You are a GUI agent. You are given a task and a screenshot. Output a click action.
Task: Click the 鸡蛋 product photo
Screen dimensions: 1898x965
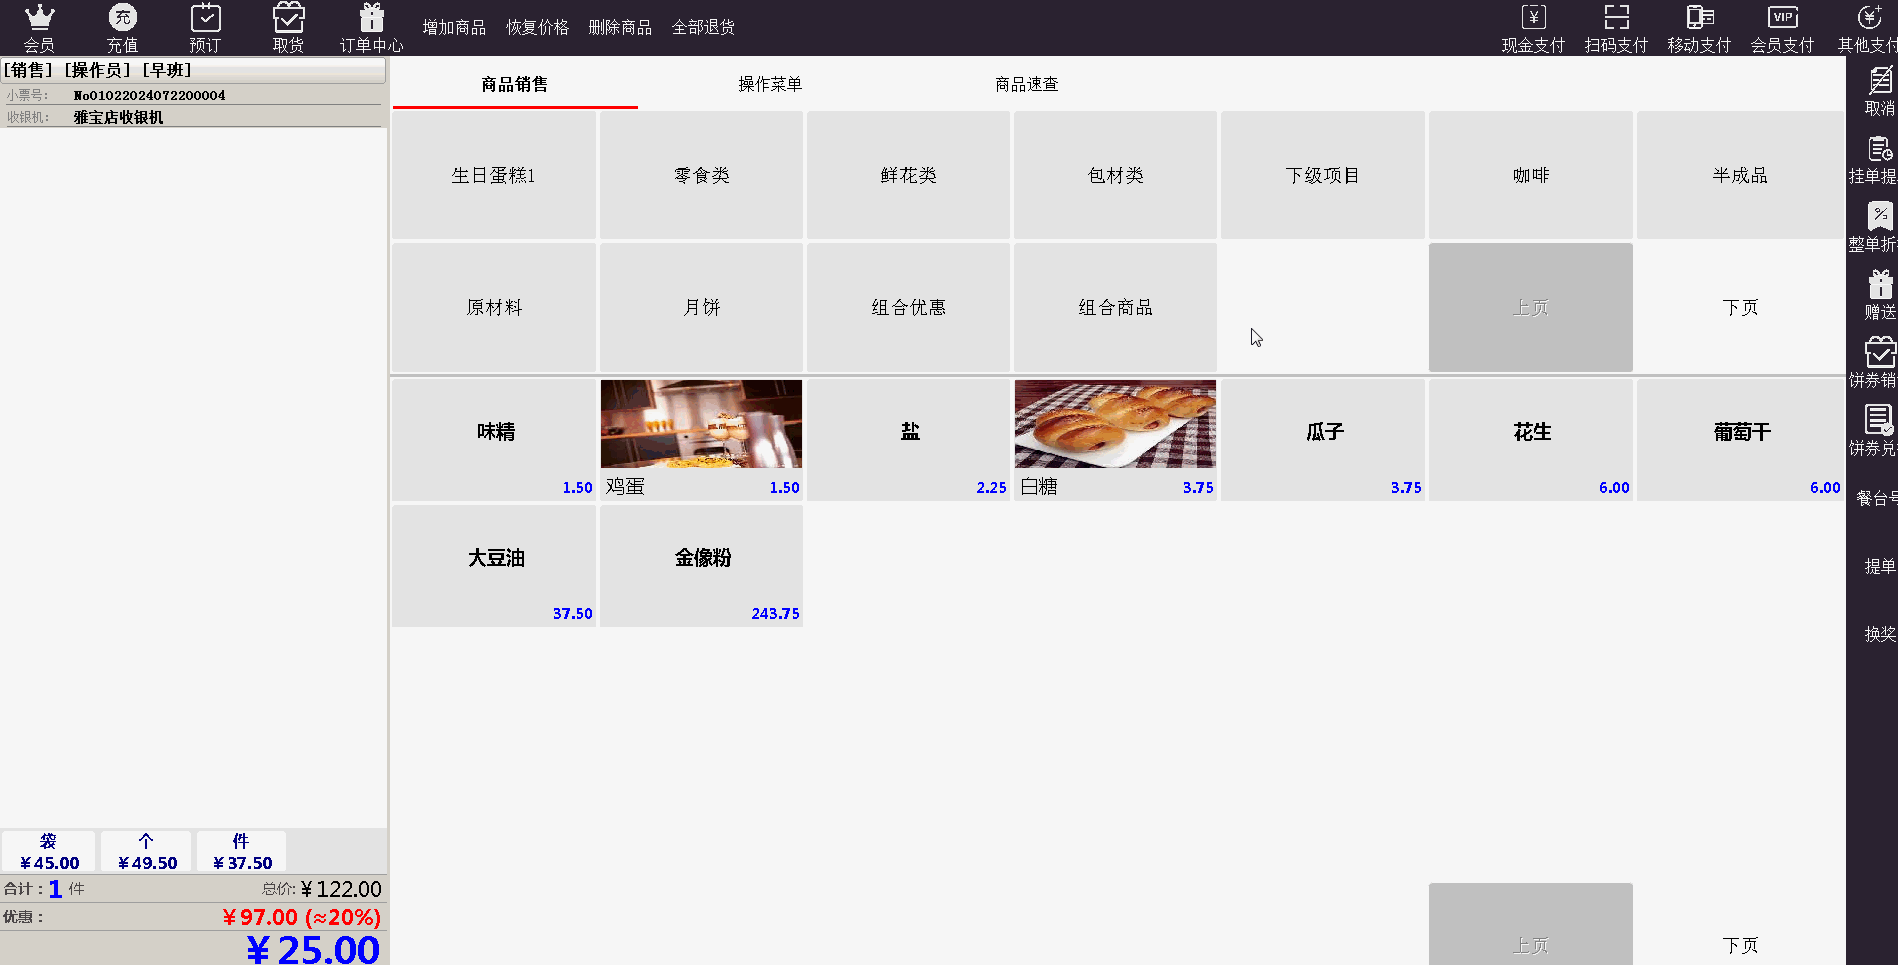(x=701, y=424)
